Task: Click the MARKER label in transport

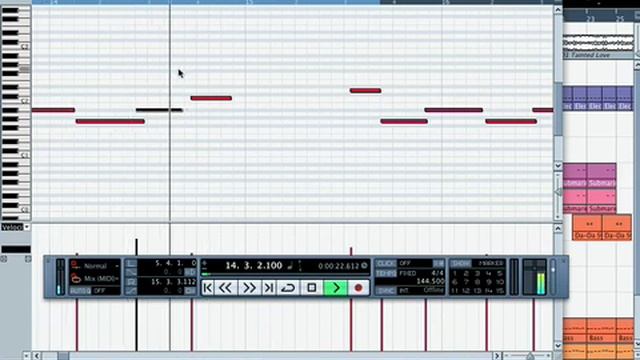Action: 490,264
